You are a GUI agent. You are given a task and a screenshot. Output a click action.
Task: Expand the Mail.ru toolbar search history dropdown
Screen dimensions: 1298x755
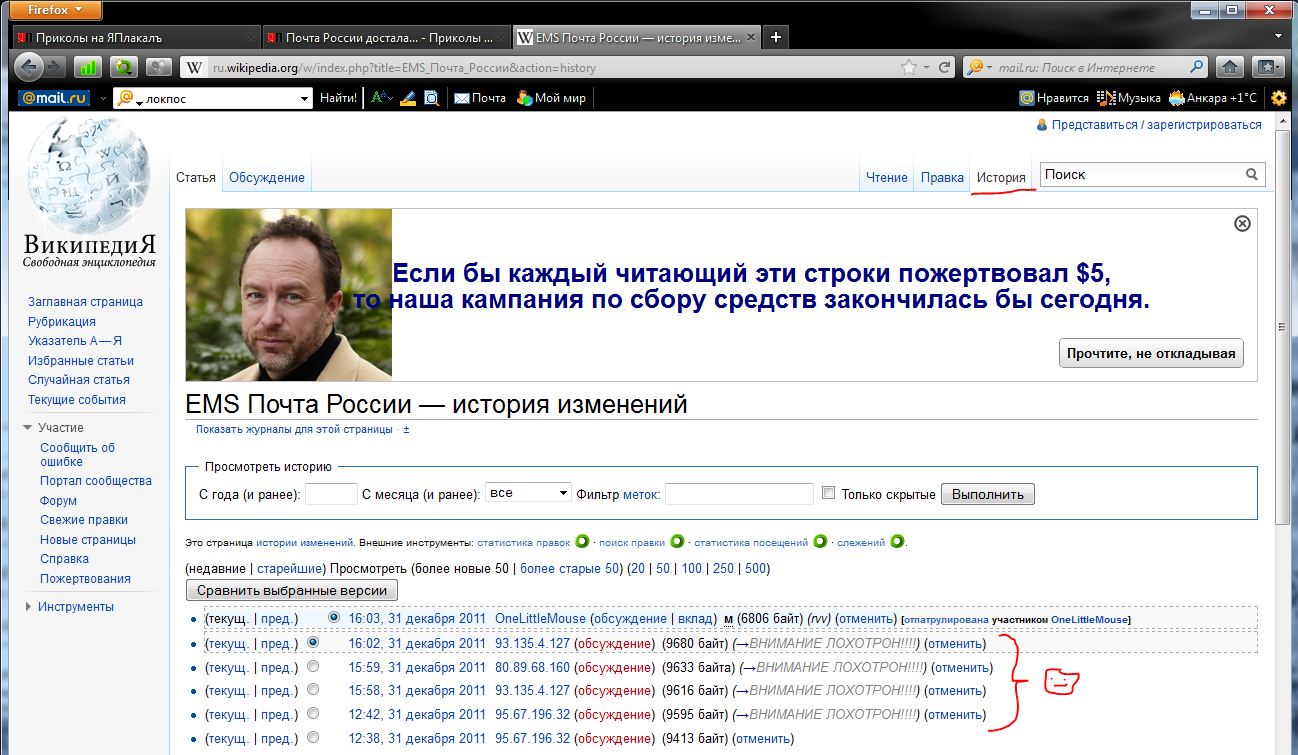pyautogui.click(x=305, y=99)
